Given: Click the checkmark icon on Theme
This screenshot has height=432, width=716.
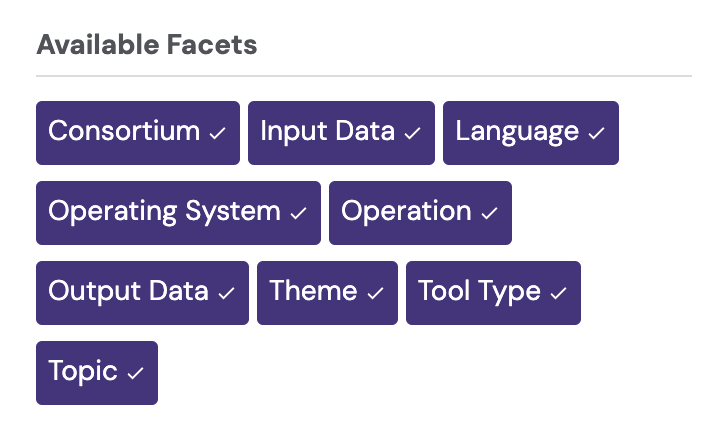Looking at the screenshot, I should (376, 293).
